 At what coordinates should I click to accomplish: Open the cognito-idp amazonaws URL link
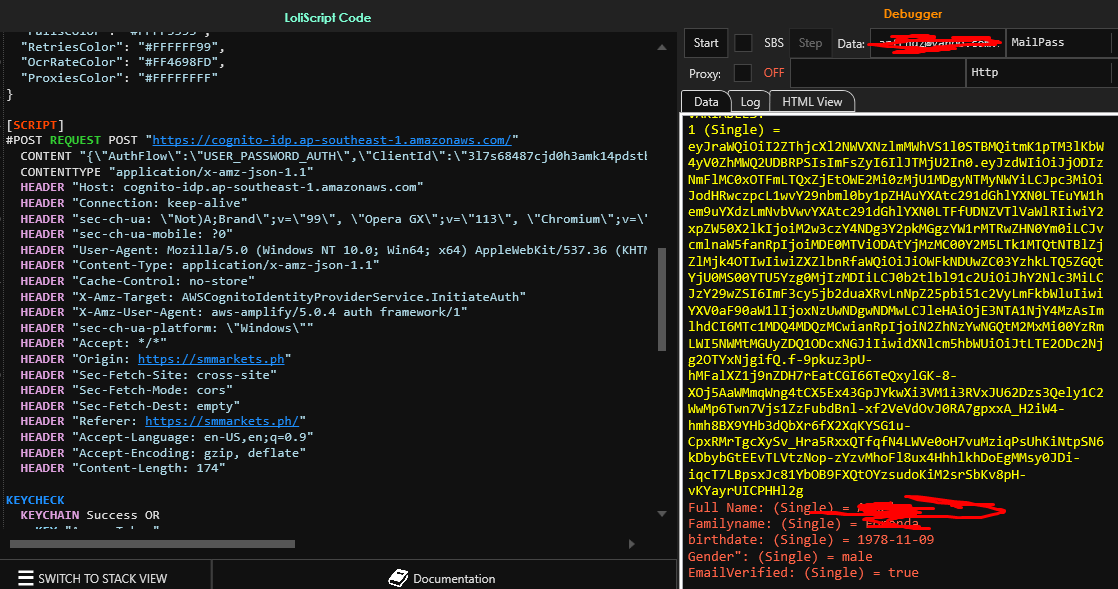[x=332, y=140]
